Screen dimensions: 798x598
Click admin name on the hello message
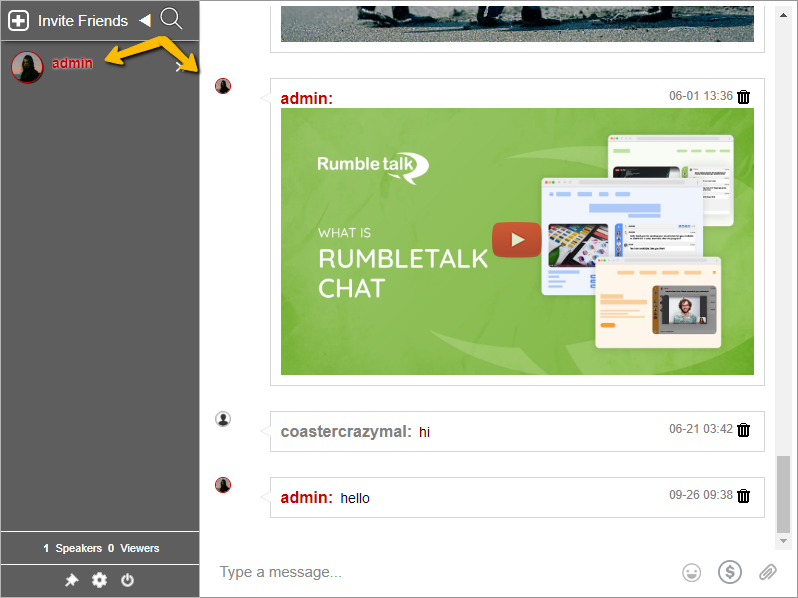(x=306, y=497)
